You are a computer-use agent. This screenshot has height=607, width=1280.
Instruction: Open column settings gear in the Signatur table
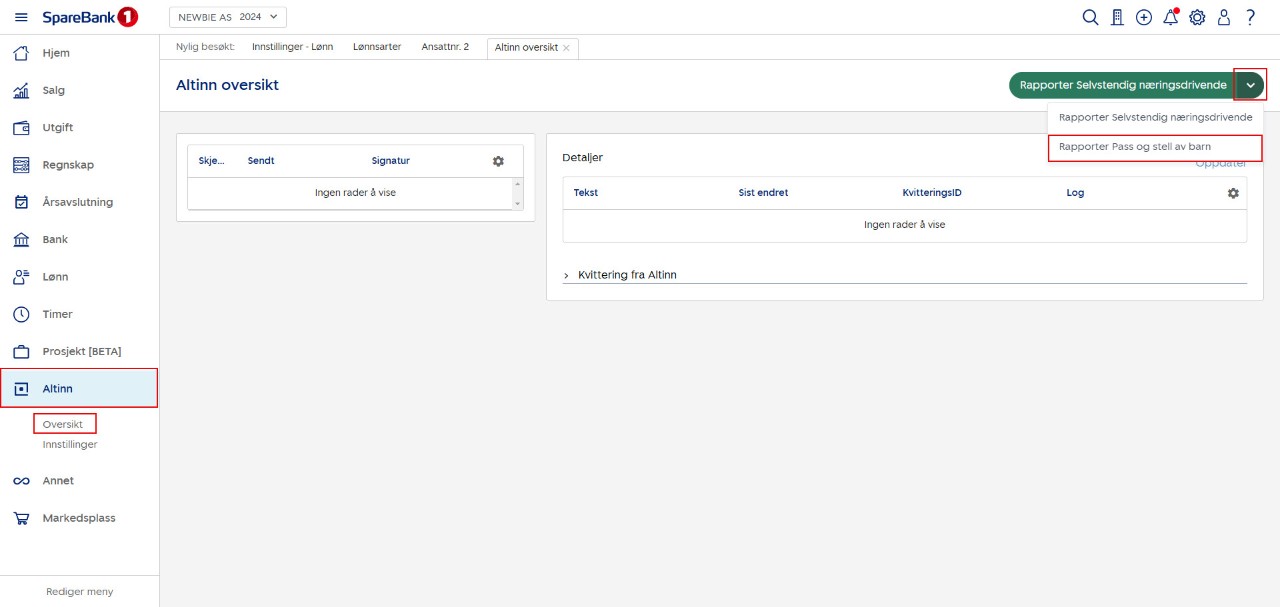[498, 161]
